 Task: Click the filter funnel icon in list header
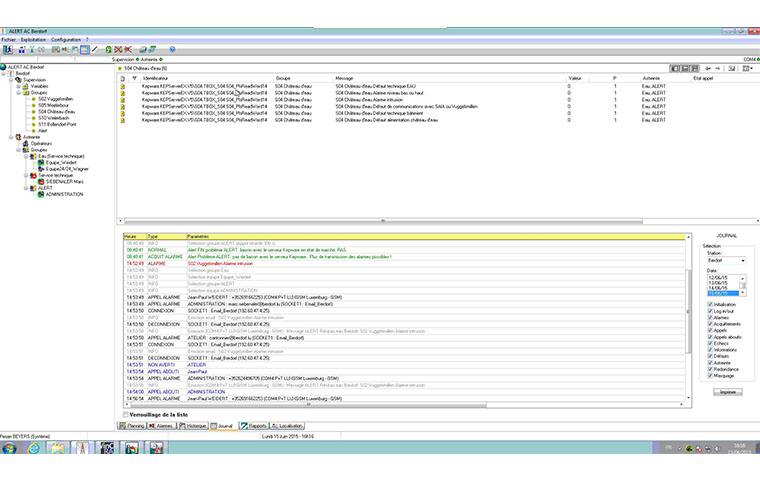point(134,78)
